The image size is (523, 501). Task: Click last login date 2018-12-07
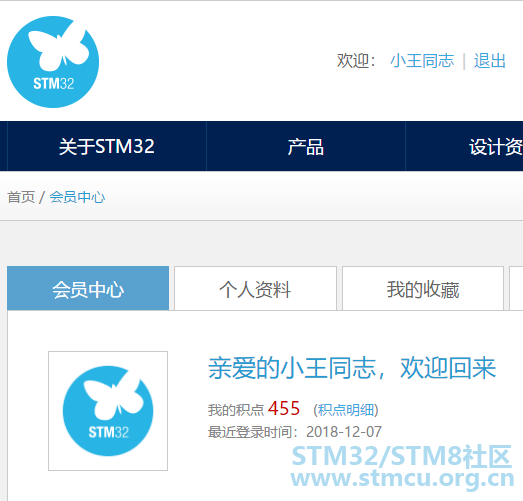[x=344, y=432]
